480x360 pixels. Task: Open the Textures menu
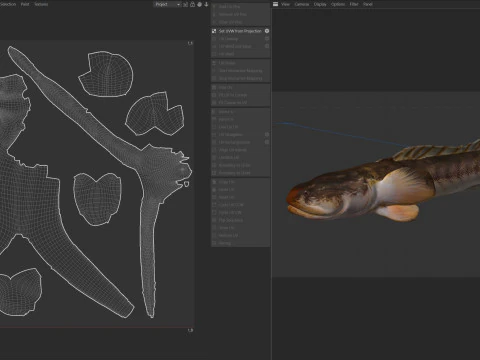[41, 4]
